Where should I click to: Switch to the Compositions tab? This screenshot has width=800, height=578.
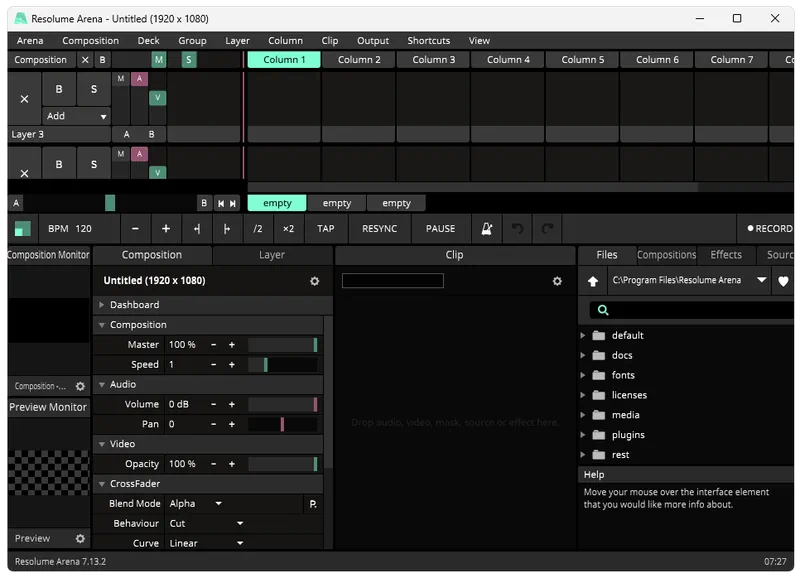[666, 255]
